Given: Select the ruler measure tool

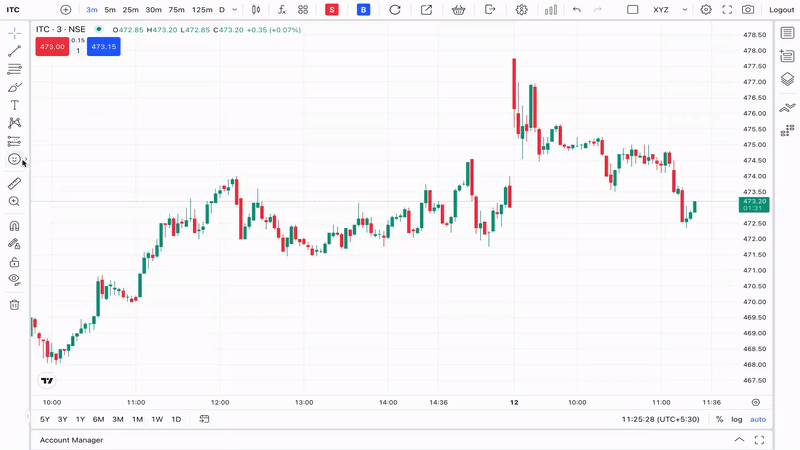Looking at the screenshot, I should pos(14,184).
